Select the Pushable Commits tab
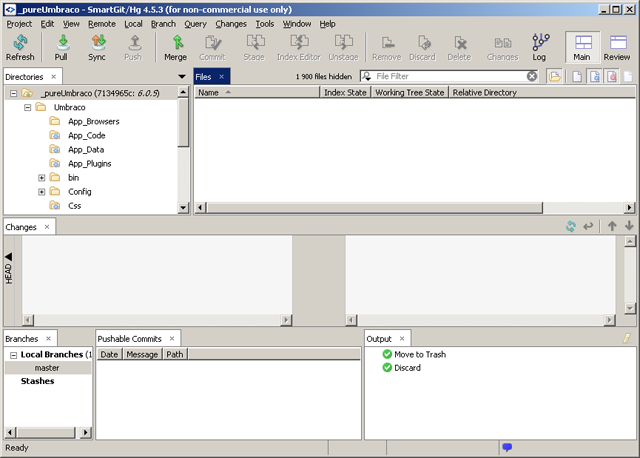640x458 pixels. point(132,339)
